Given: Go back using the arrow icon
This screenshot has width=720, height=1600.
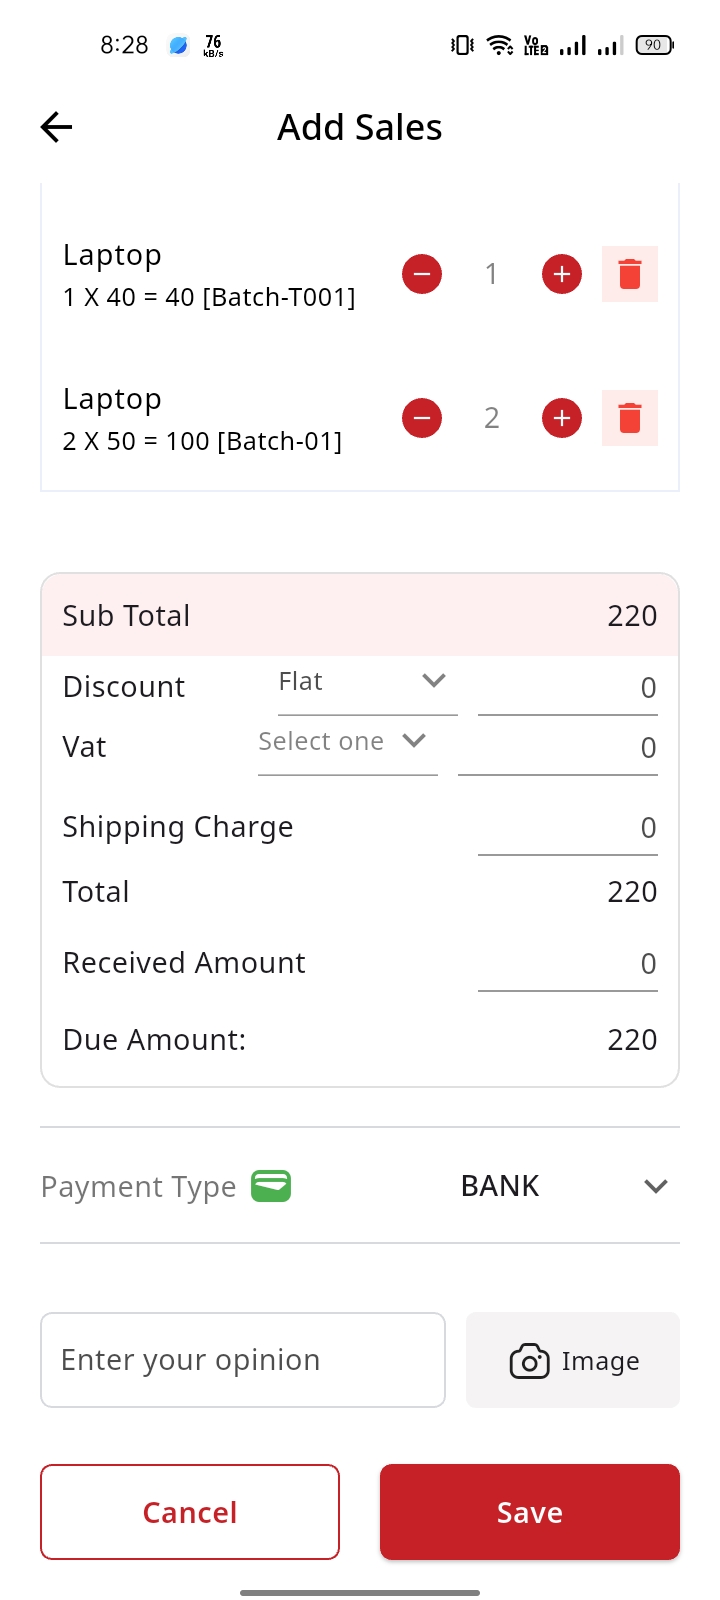Looking at the screenshot, I should click(57, 127).
